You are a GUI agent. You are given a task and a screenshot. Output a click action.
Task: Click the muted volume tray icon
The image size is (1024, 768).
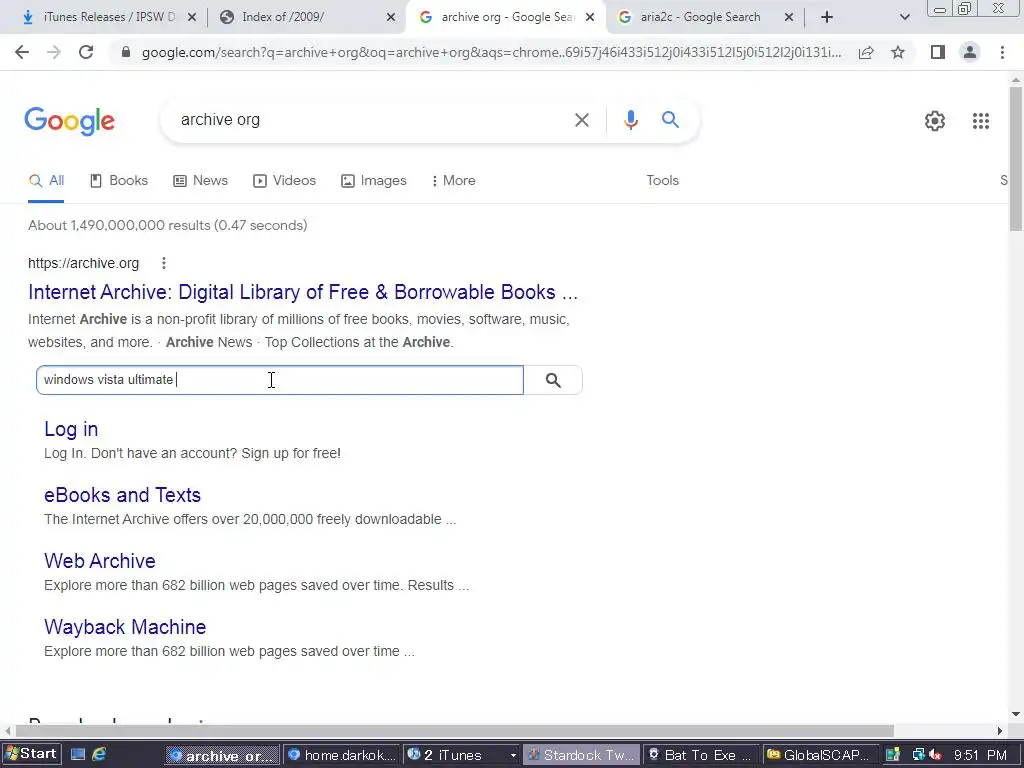point(935,755)
